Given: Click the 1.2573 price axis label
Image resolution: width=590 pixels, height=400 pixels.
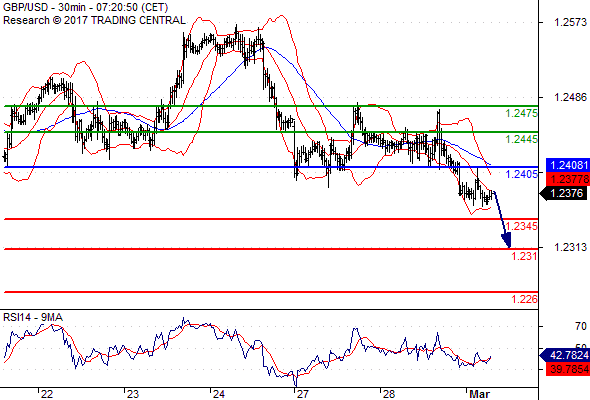Looking at the screenshot, I should [x=570, y=23].
